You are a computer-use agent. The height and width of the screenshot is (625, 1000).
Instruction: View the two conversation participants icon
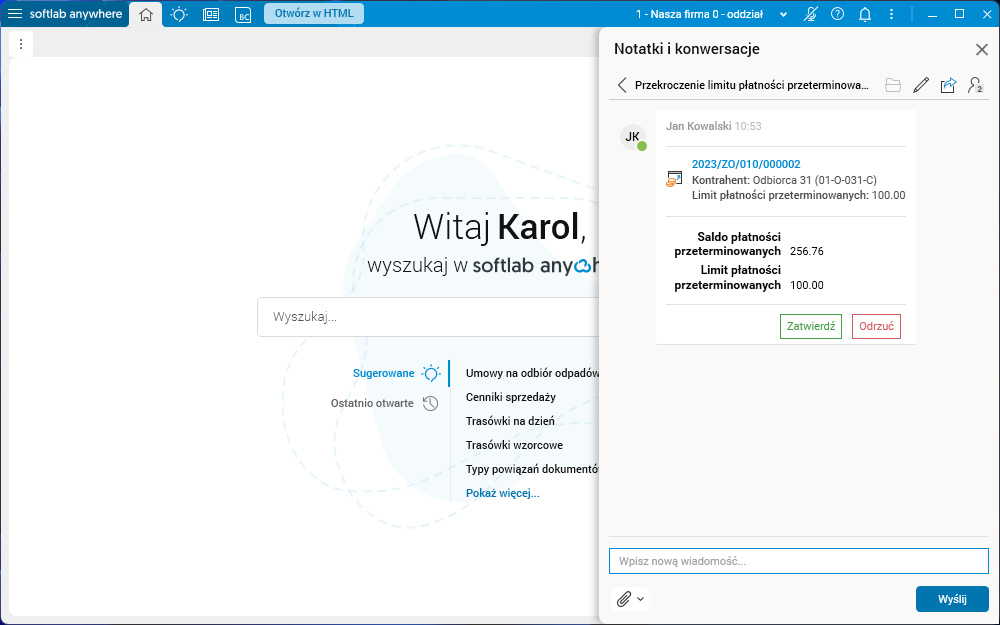pos(975,85)
